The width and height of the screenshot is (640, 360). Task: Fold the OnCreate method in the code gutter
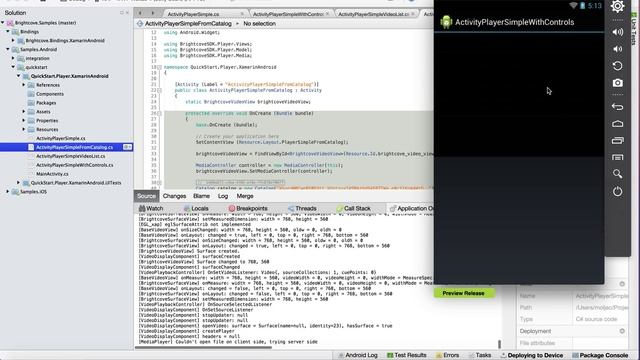click(160, 113)
